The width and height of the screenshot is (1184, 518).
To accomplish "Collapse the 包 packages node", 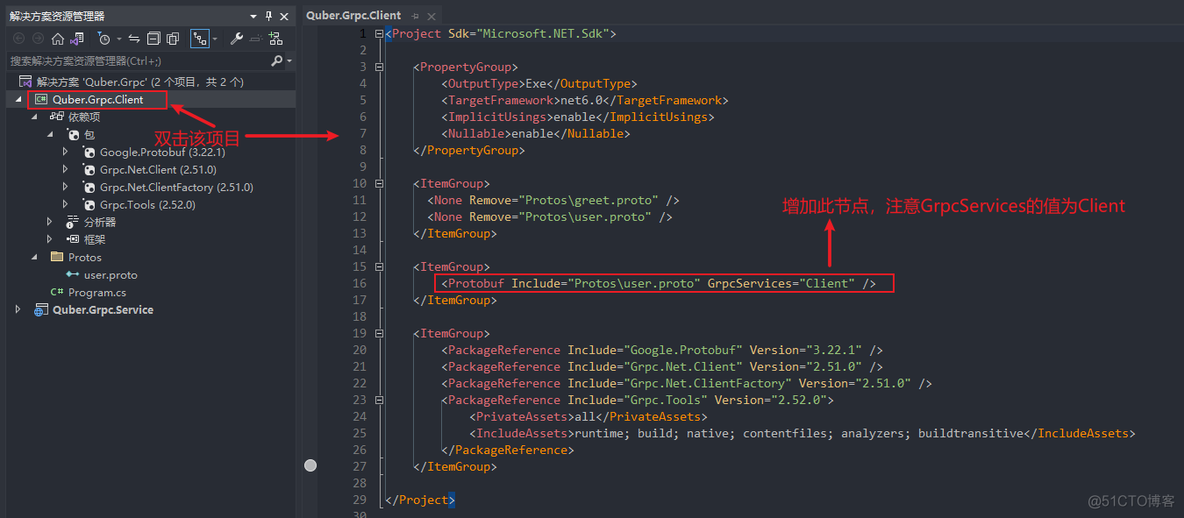I will tap(50, 134).
